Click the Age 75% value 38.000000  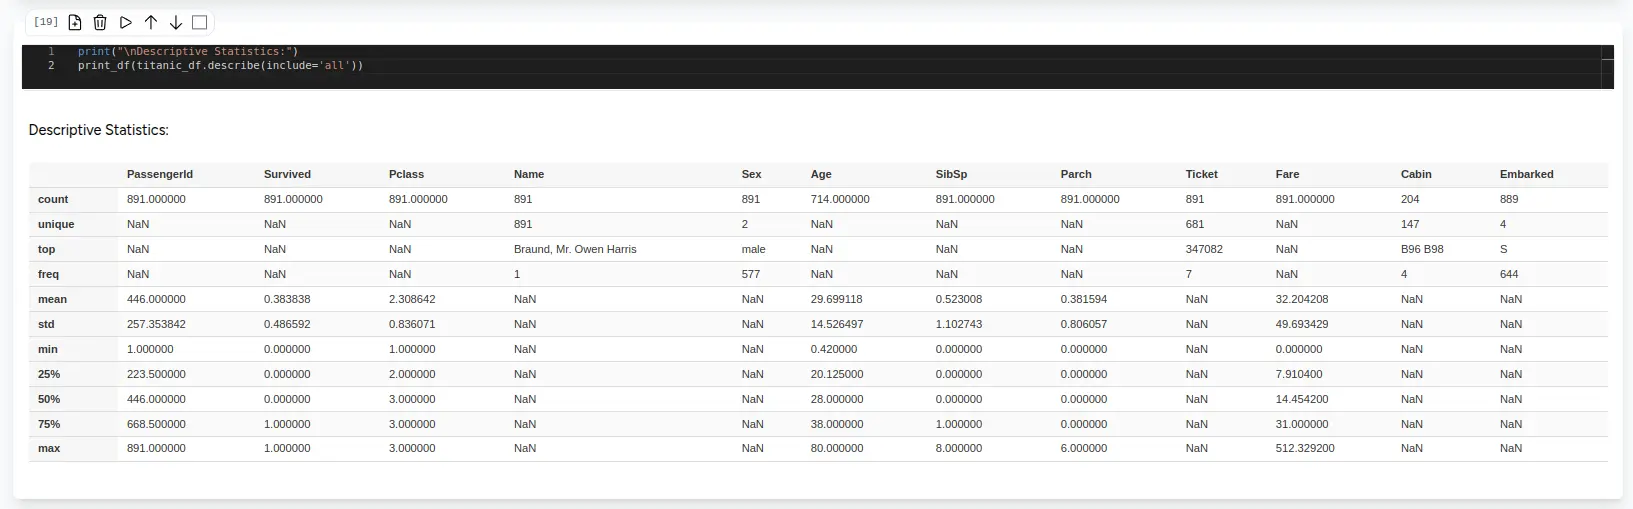point(837,424)
